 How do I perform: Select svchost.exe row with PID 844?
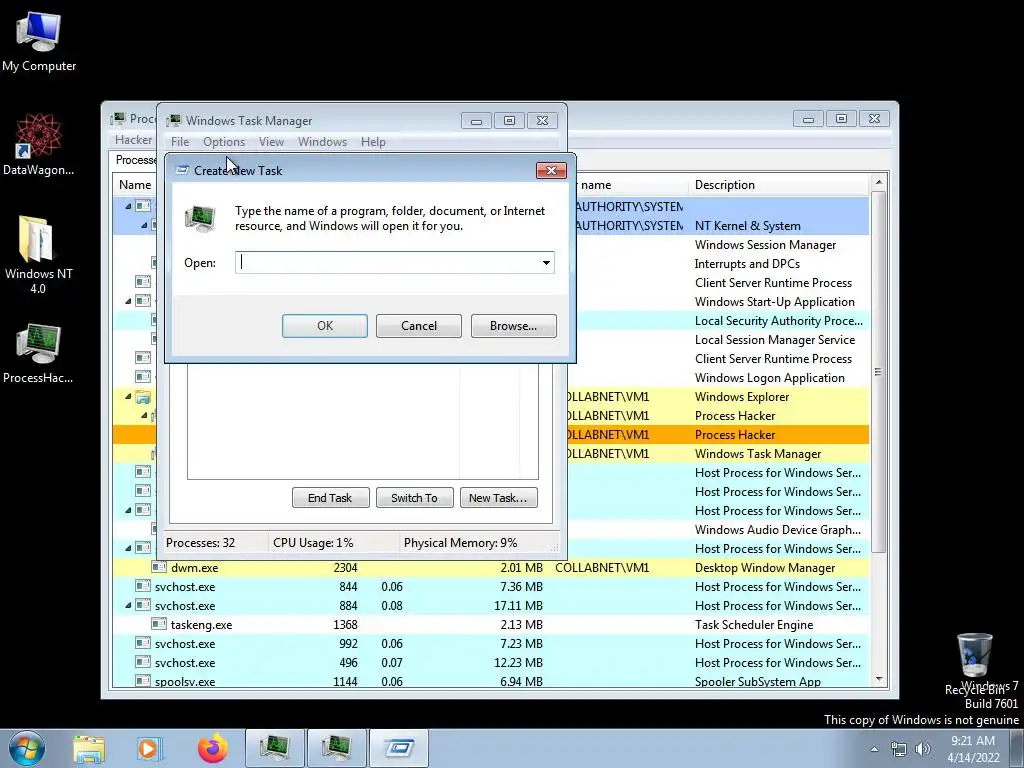tap(491, 586)
